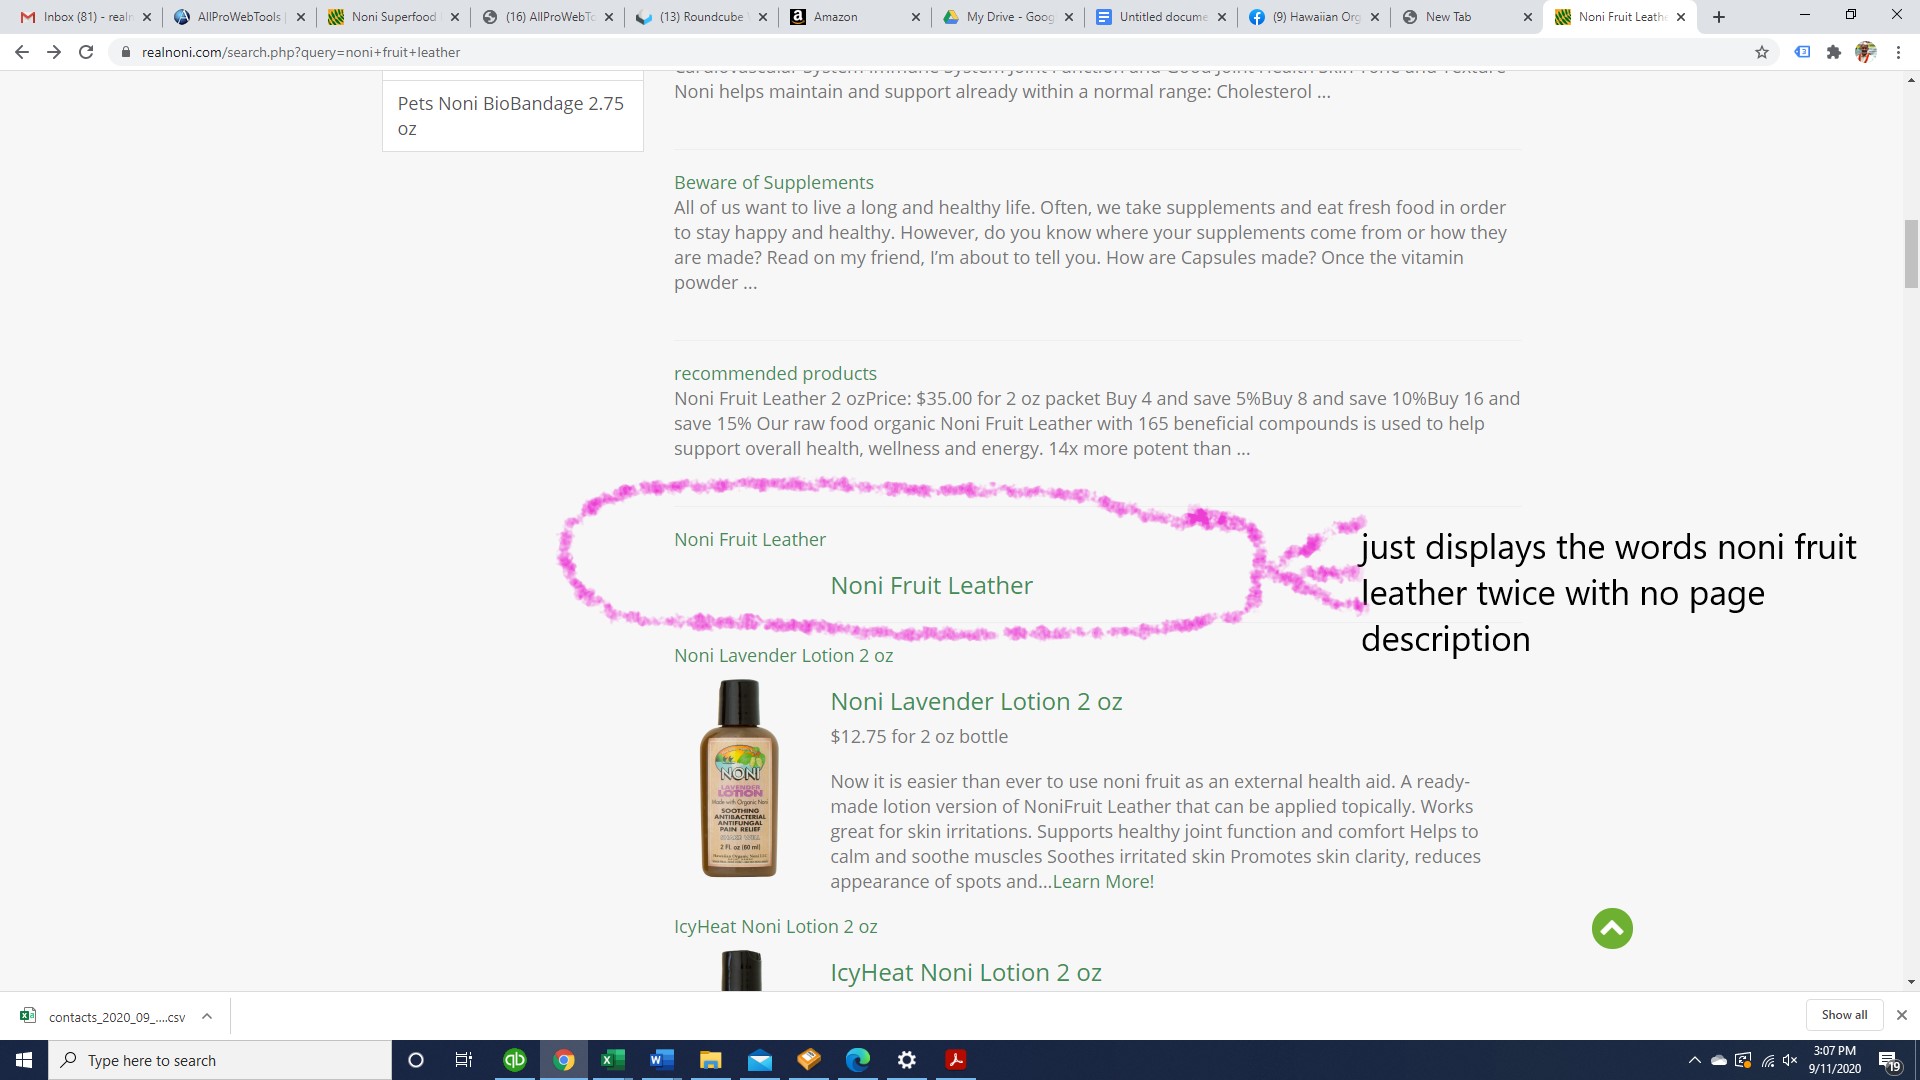The image size is (1920, 1080).
Task: Open Windows Start menu
Action: click(x=24, y=1060)
